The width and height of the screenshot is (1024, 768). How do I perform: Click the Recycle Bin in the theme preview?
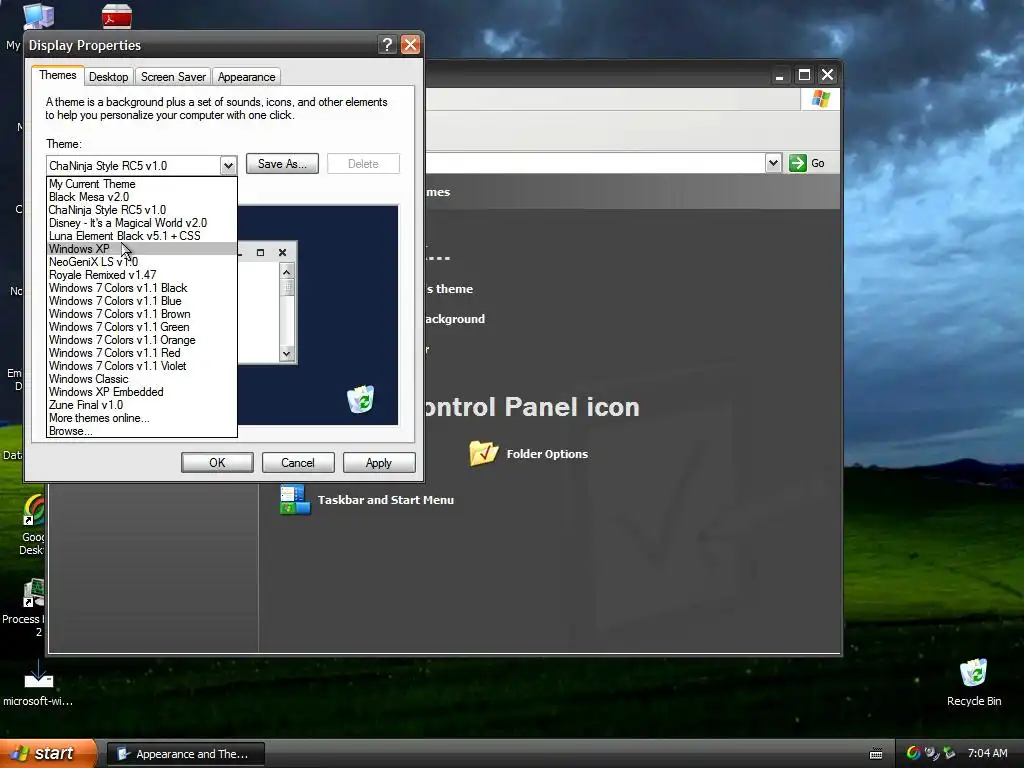click(360, 399)
